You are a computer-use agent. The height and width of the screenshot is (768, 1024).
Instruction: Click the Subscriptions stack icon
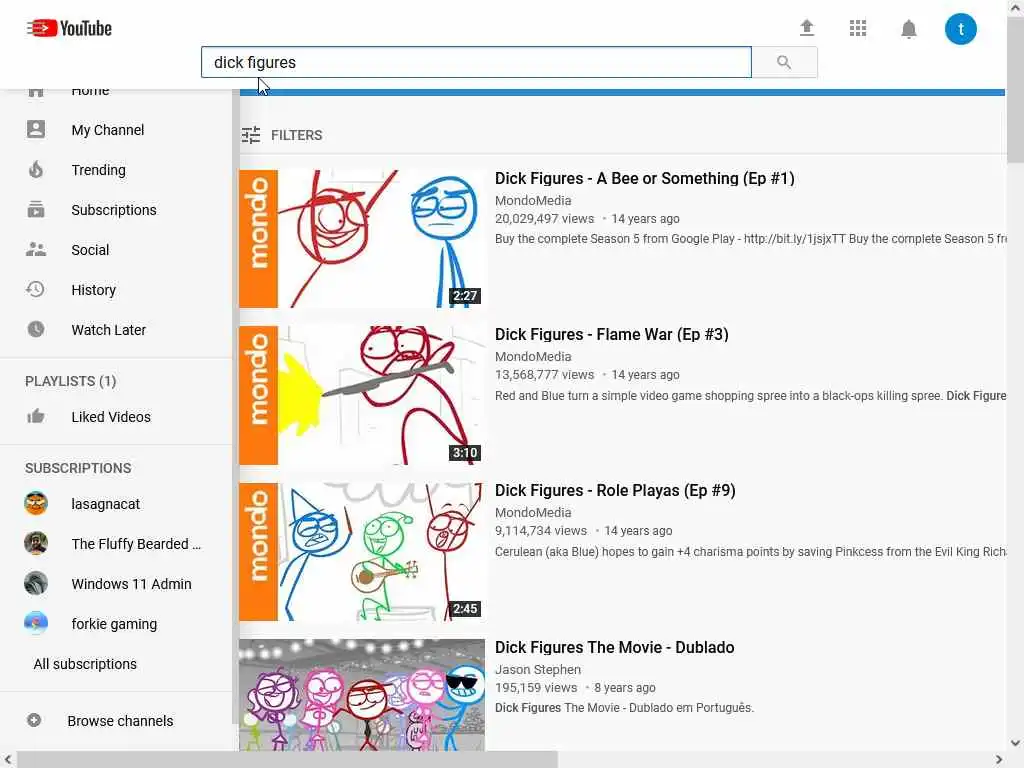click(x=36, y=210)
